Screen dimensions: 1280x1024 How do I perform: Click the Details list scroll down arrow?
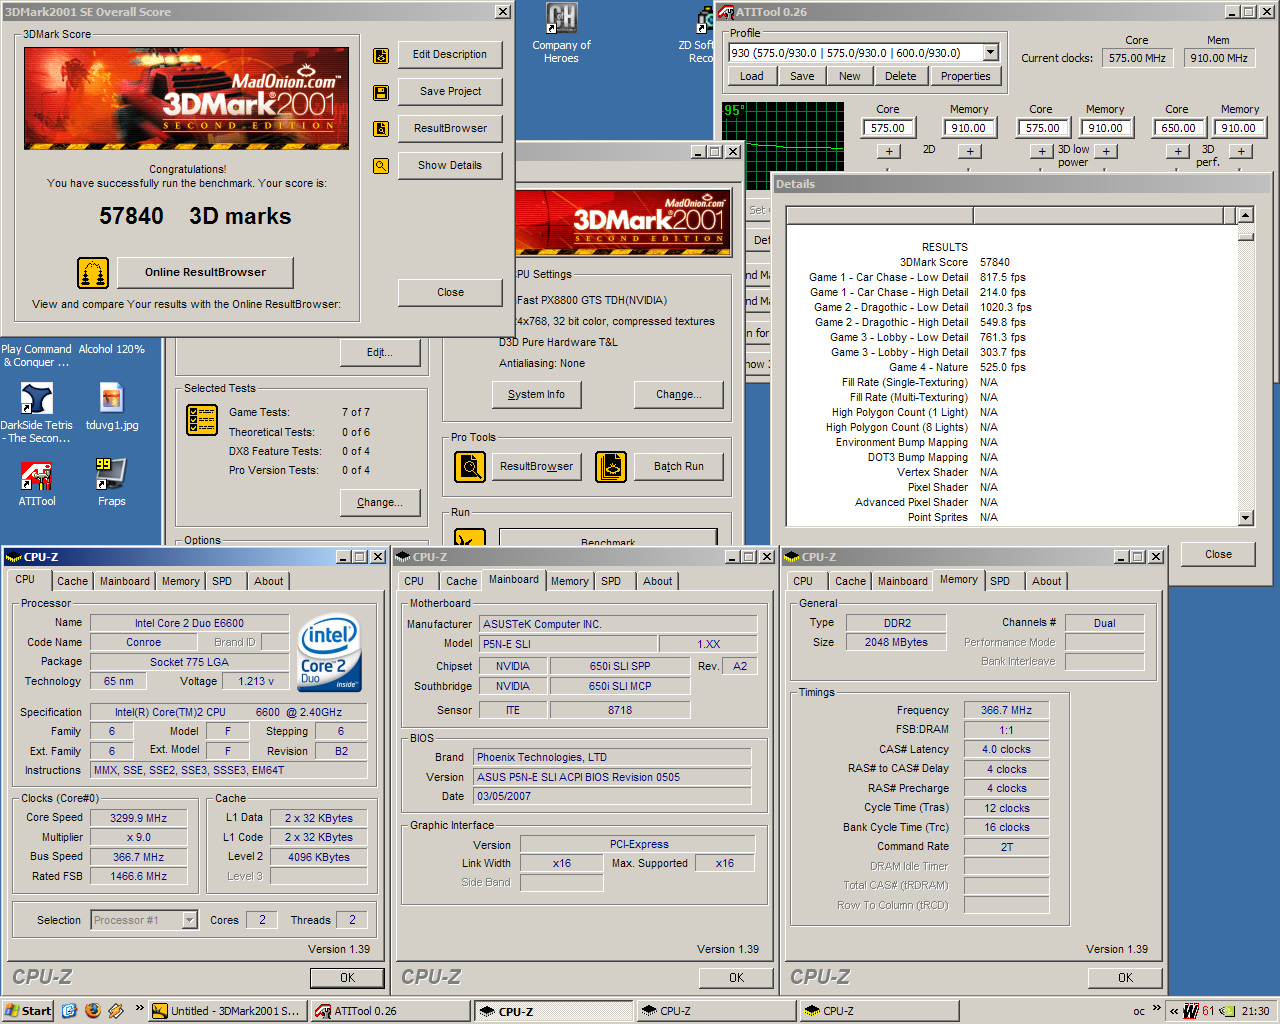tap(1245, 518)
